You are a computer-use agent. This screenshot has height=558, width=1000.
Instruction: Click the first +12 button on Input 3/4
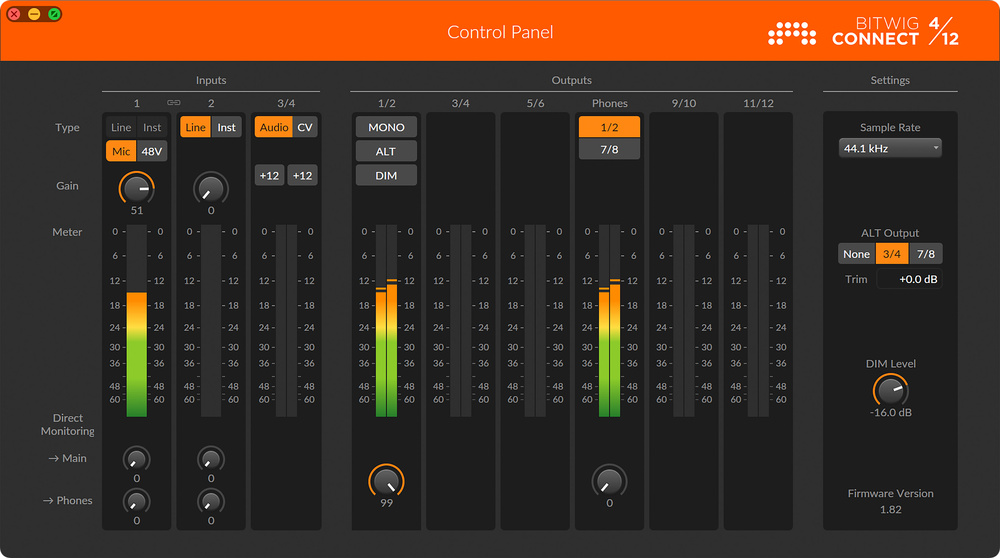click(269, 175)
